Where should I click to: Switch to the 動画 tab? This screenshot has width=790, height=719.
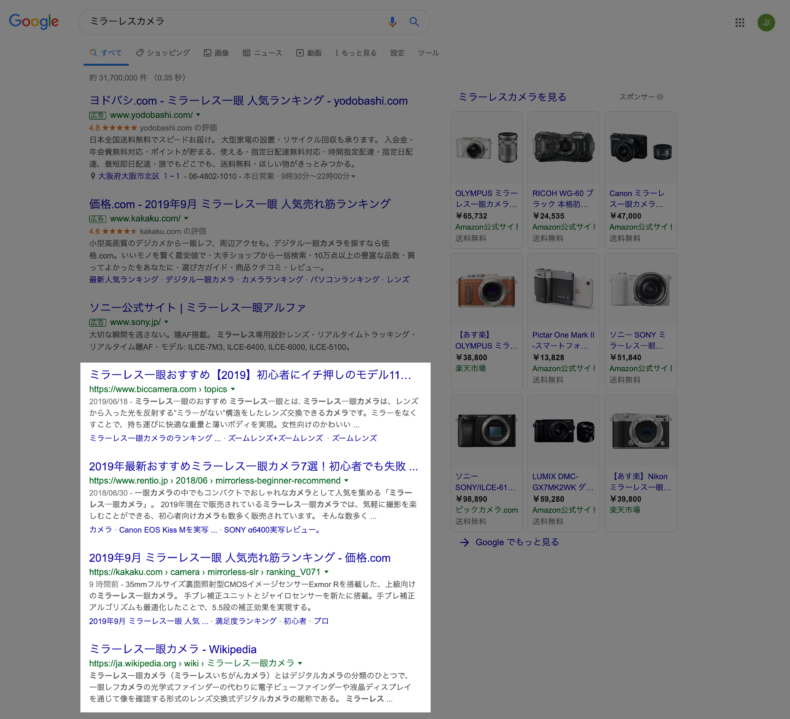coord(308,53)
